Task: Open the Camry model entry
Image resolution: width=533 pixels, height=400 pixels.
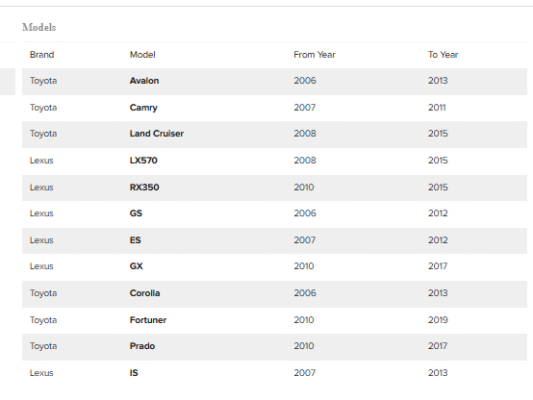Action: point(143,108)
